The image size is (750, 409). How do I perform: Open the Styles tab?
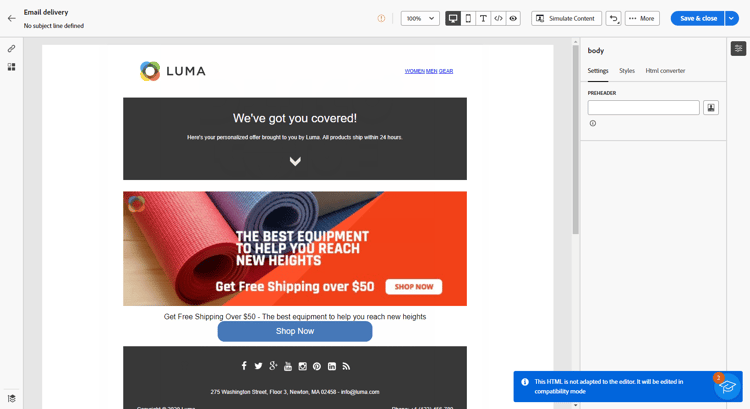(x=627, y=71)
